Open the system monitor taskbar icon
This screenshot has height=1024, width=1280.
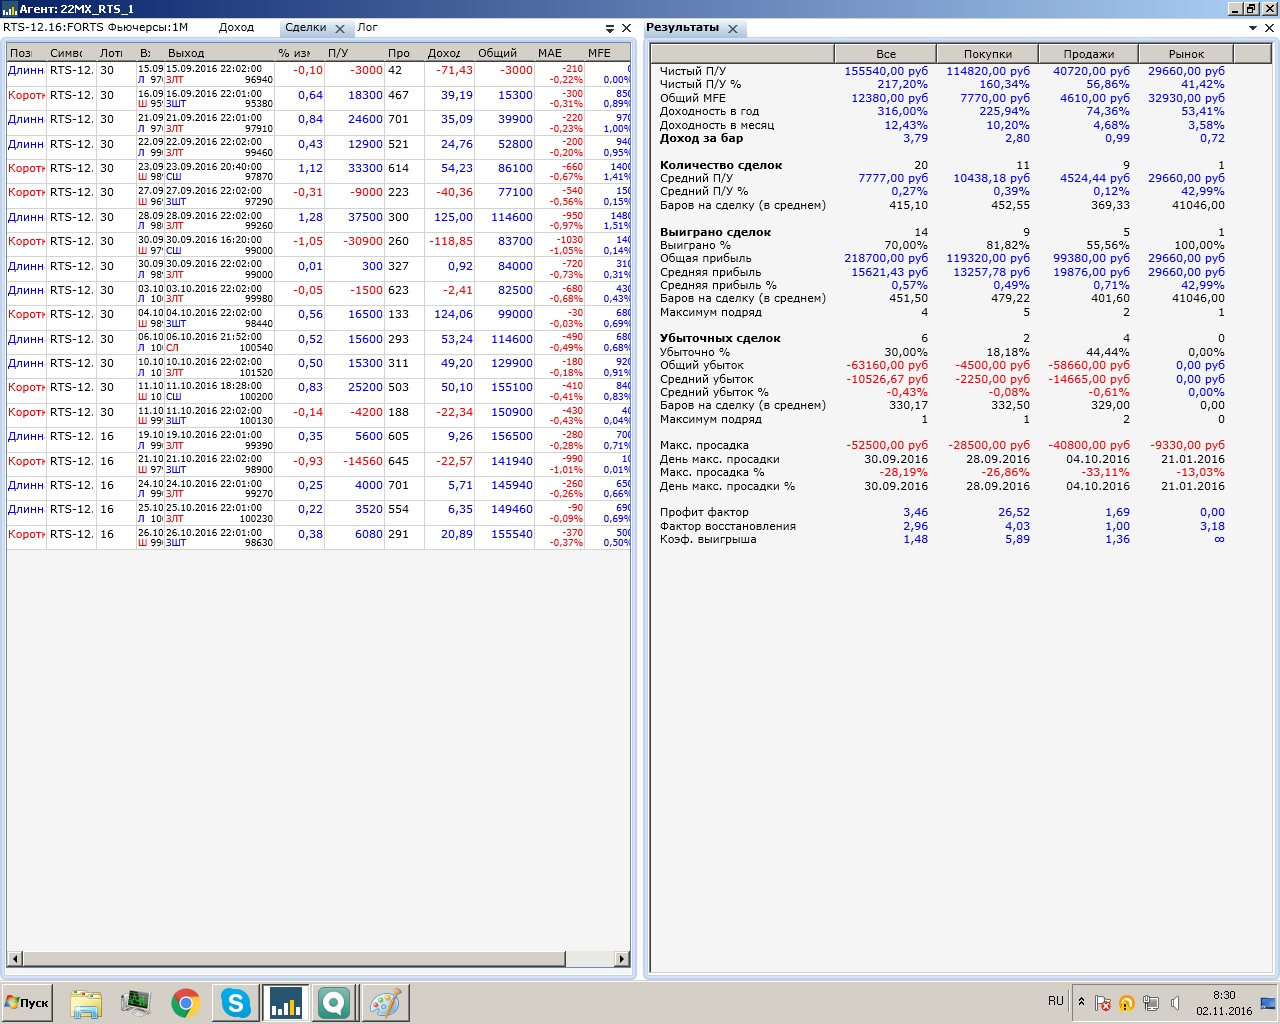(135, 1003)
